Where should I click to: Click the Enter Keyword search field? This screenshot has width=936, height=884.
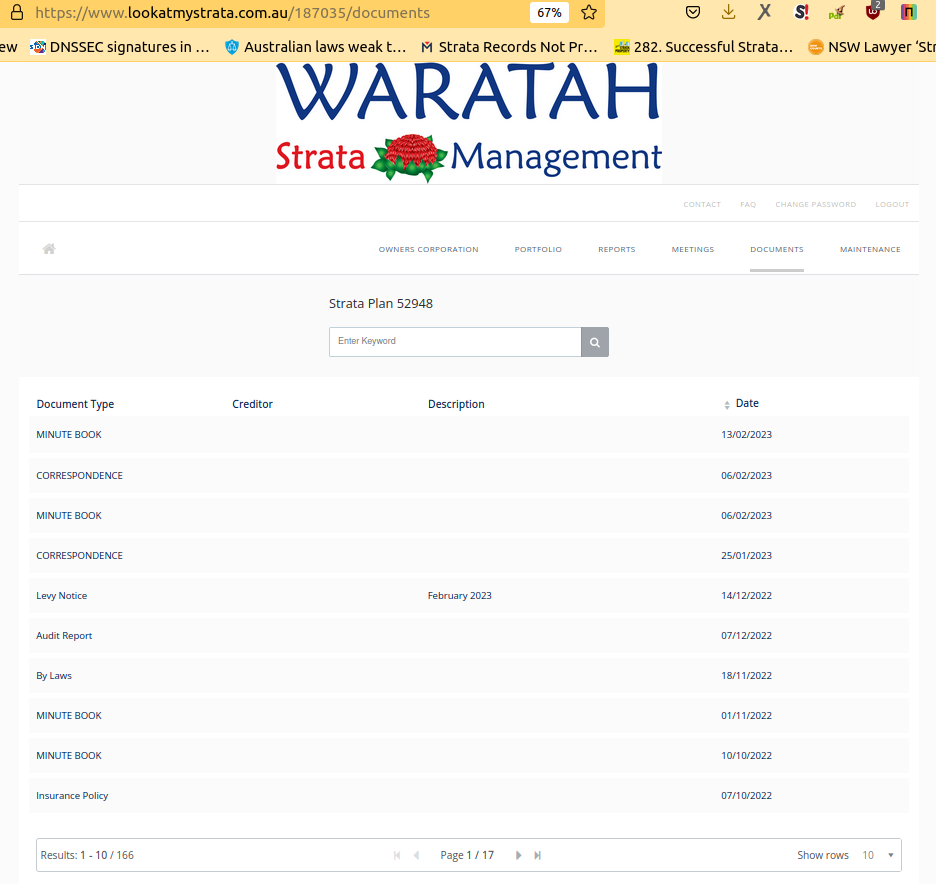(455, 342)
